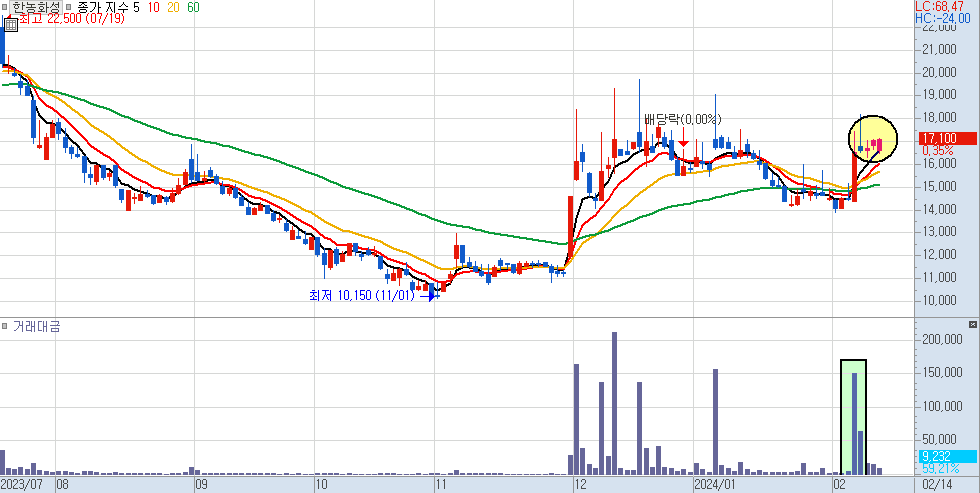980x493 pixels.
Task: Click the 거래대금 panel title
Action: point(36,326)
